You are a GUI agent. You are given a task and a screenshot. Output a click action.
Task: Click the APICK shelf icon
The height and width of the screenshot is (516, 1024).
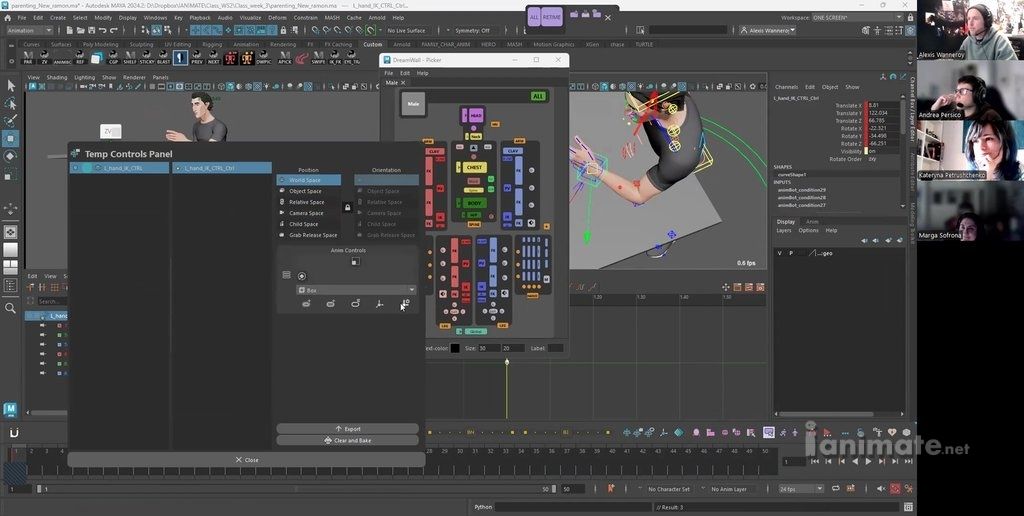click(285, 58)
